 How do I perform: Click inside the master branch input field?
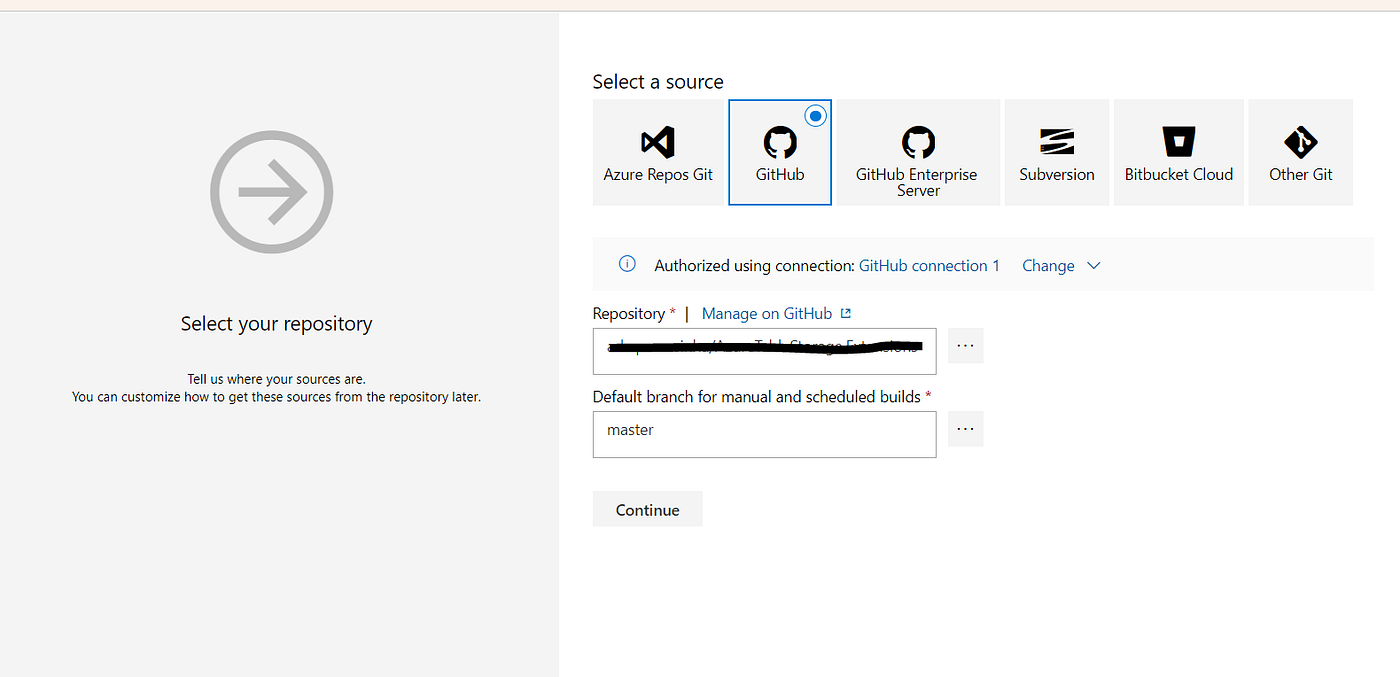click(764, 434)
